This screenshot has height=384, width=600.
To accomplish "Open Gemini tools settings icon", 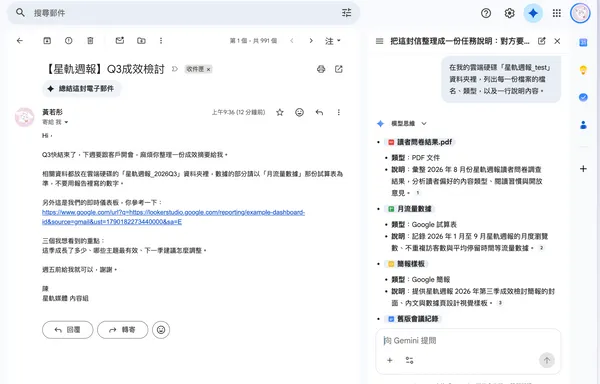I will point(409,360).
